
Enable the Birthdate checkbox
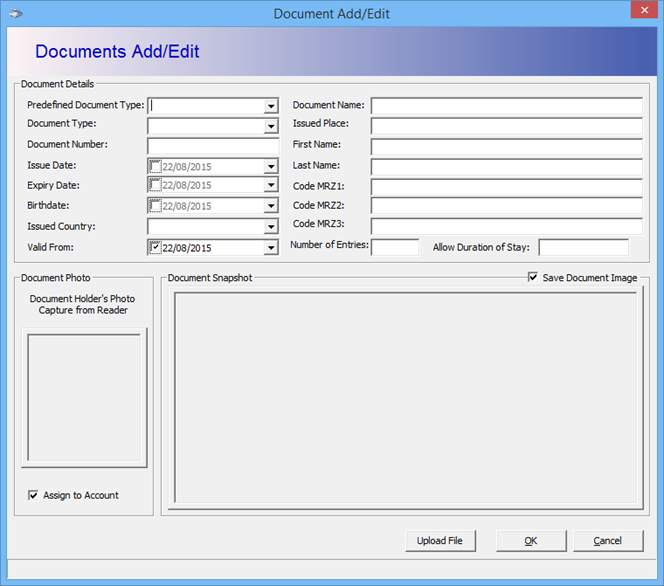pos(156,205)
